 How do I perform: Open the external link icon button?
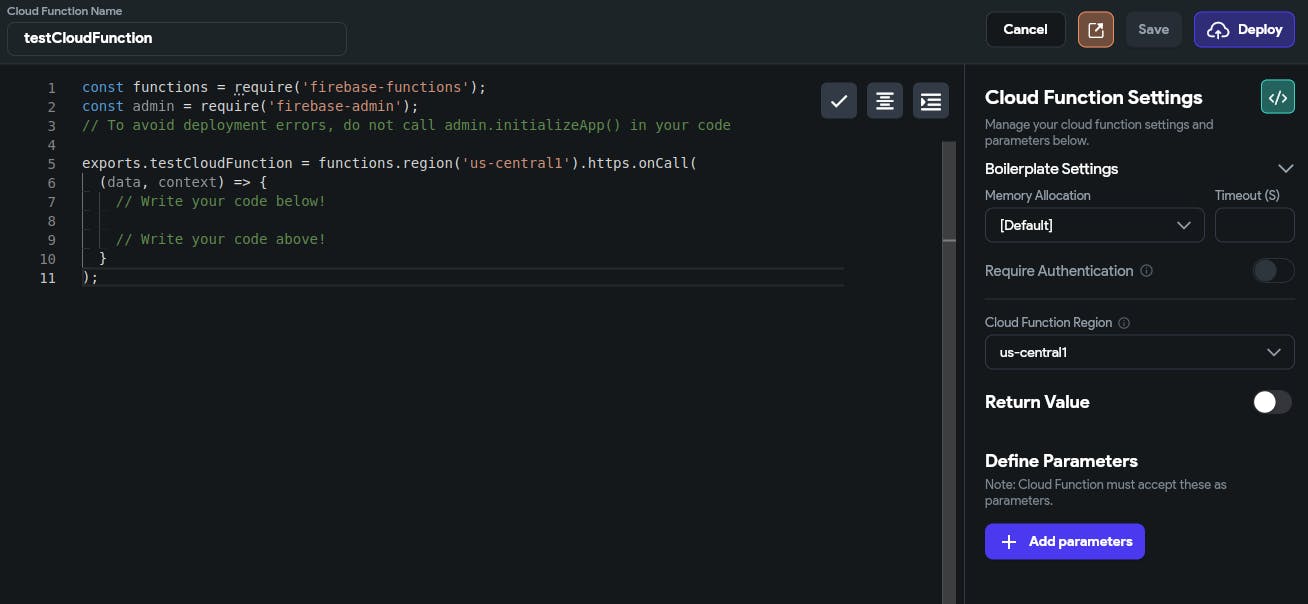coord(1096,30)
